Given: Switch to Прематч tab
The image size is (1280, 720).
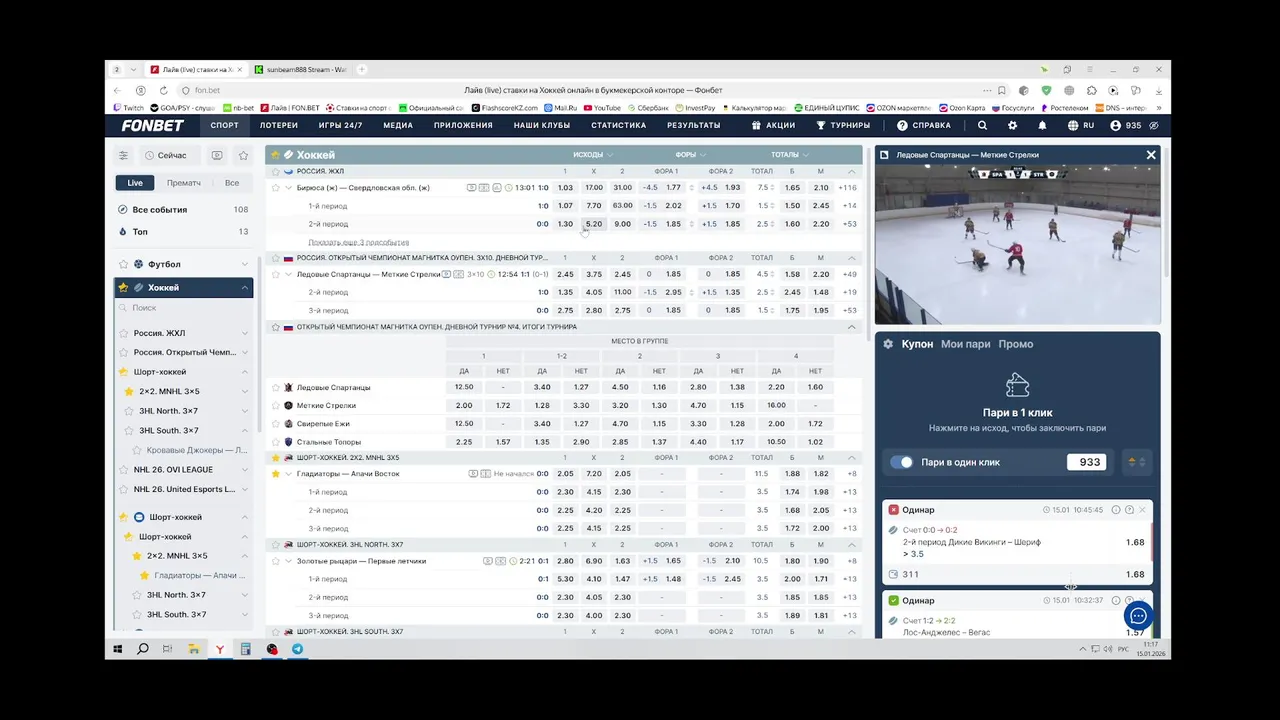Looking at the screenshot, I should 184,183.
